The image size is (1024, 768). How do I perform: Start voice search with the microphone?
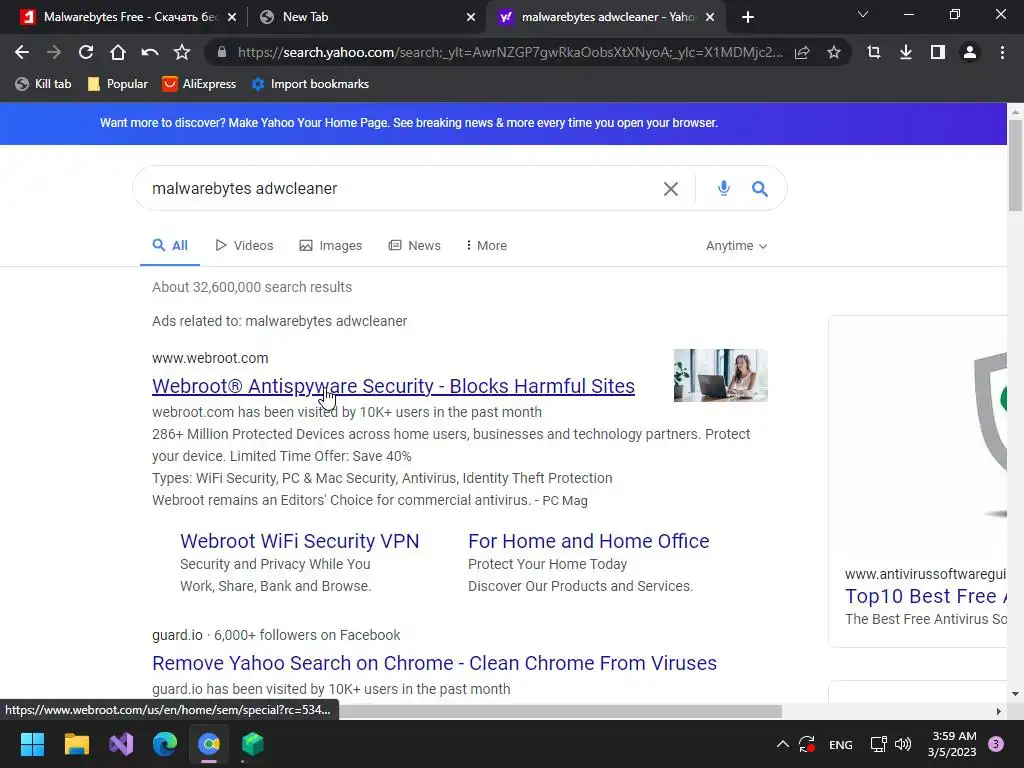coord(724,189)
